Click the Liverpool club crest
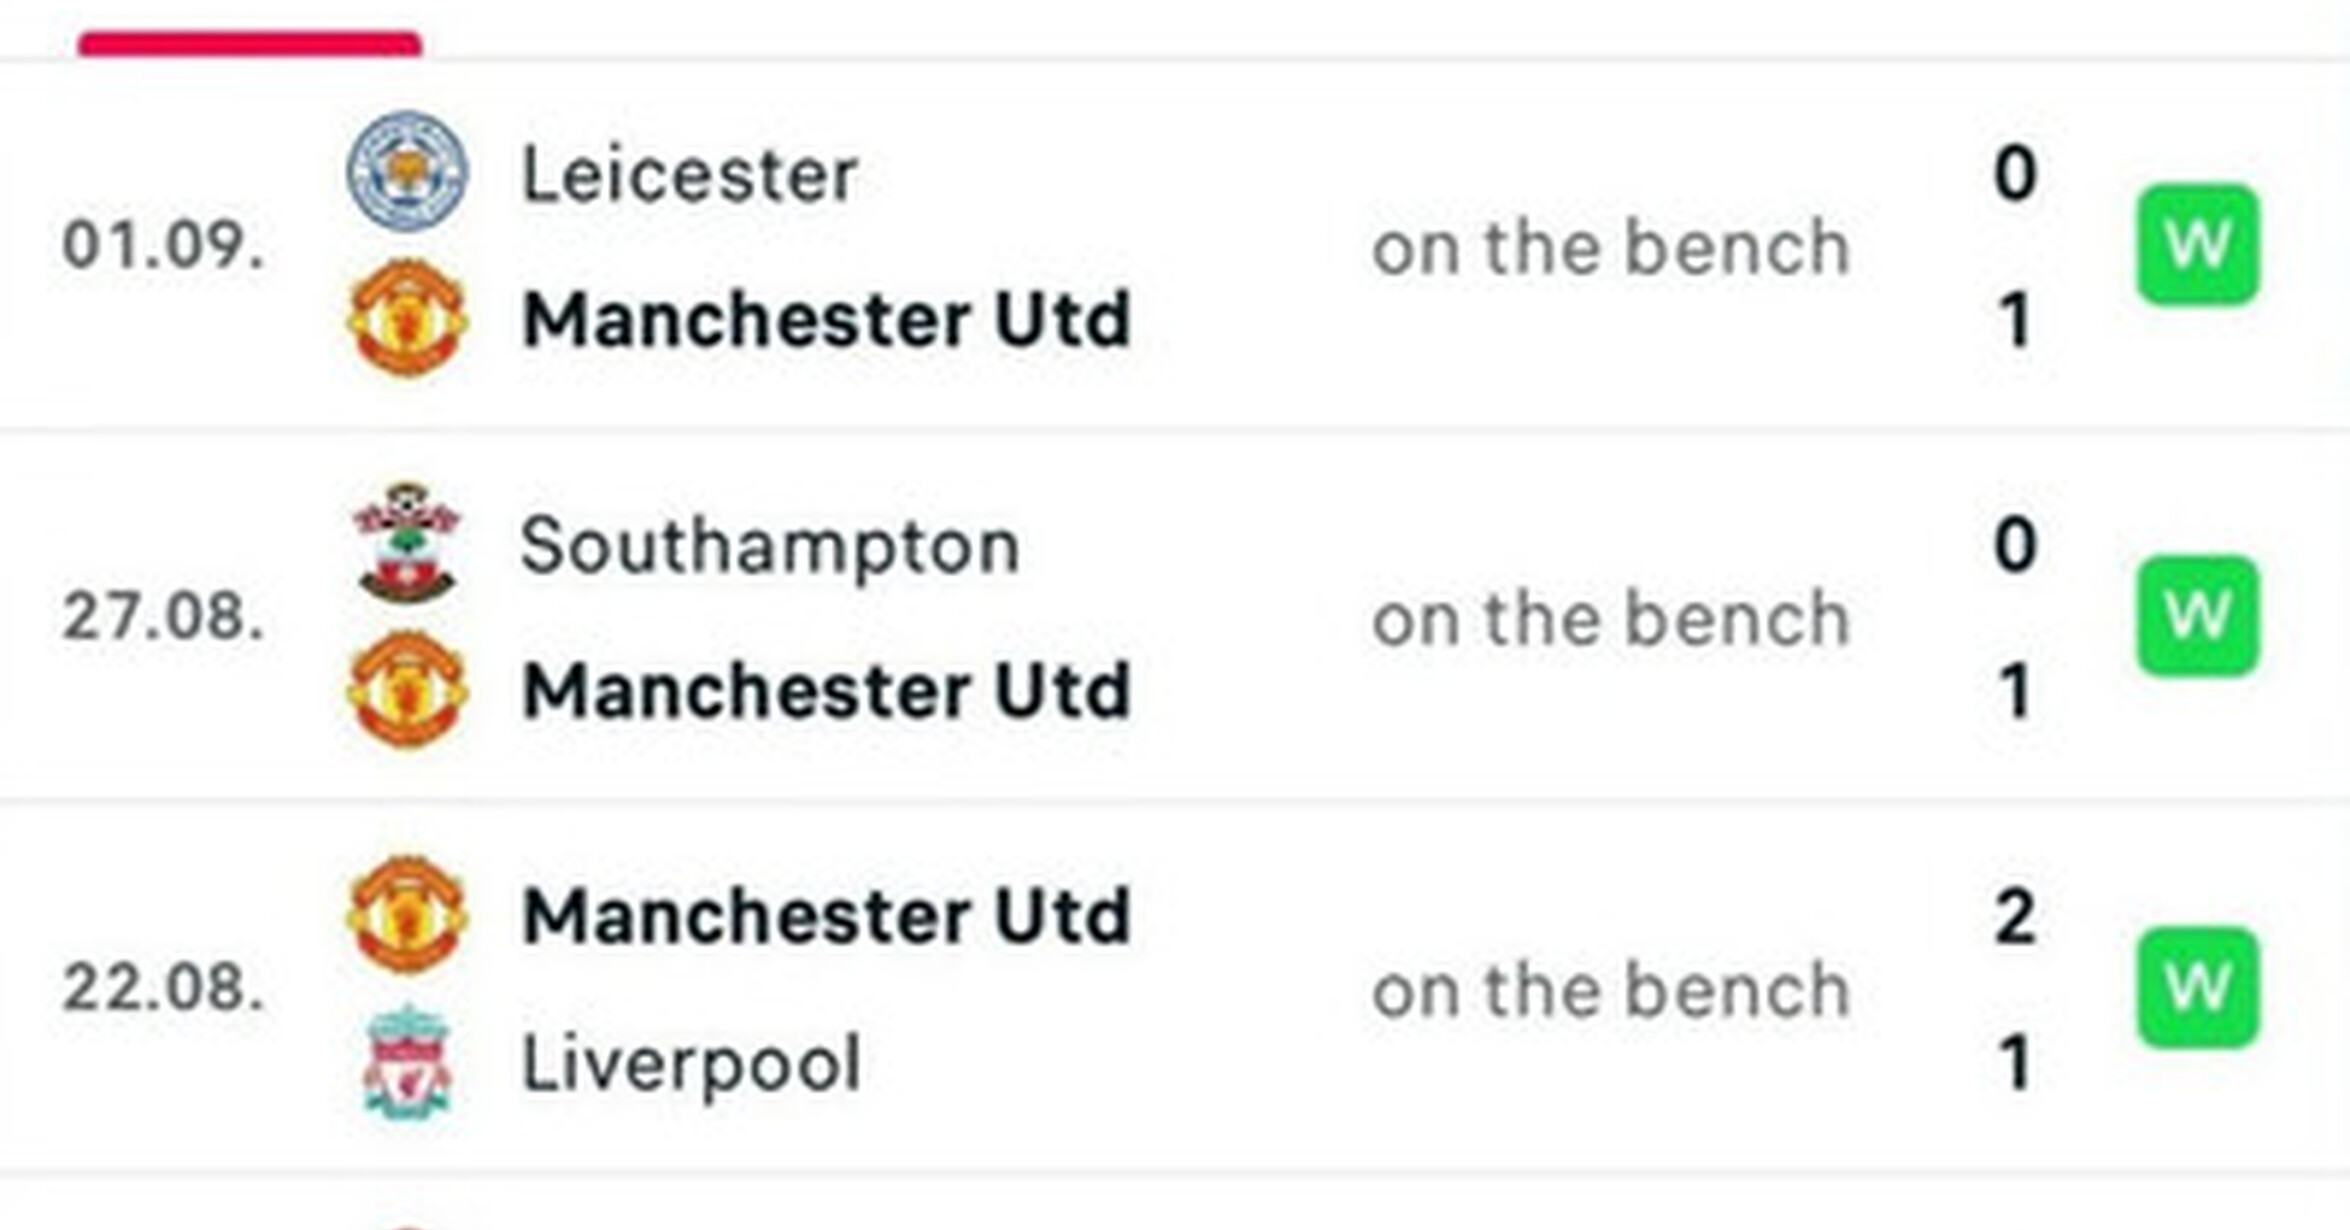 [x=406, y=1062]
